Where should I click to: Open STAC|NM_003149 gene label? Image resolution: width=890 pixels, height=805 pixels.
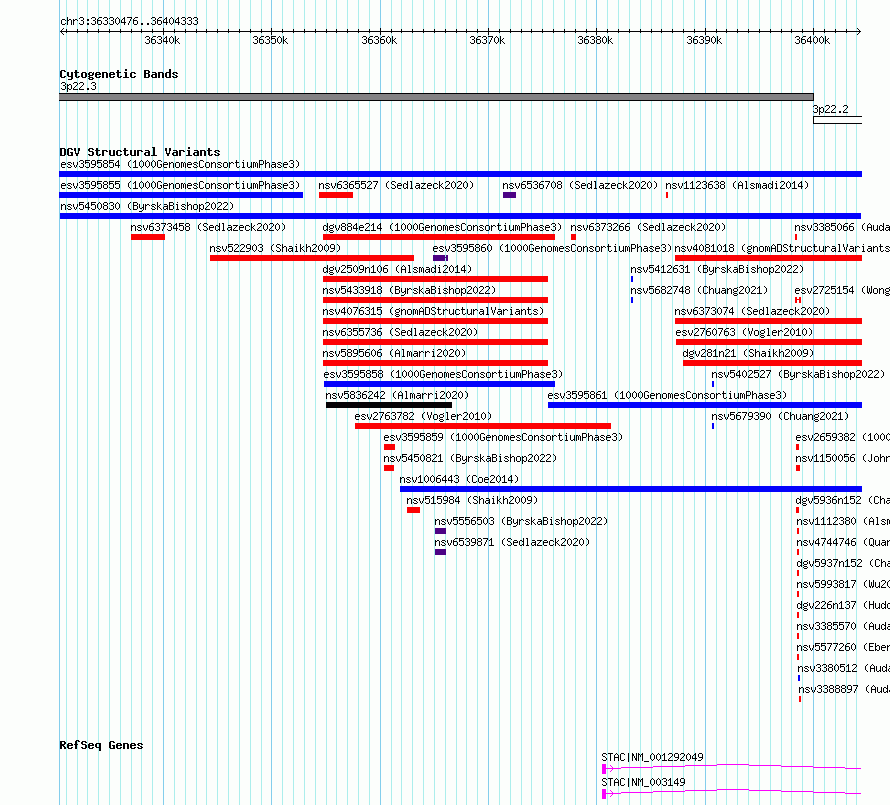point(643,782)
